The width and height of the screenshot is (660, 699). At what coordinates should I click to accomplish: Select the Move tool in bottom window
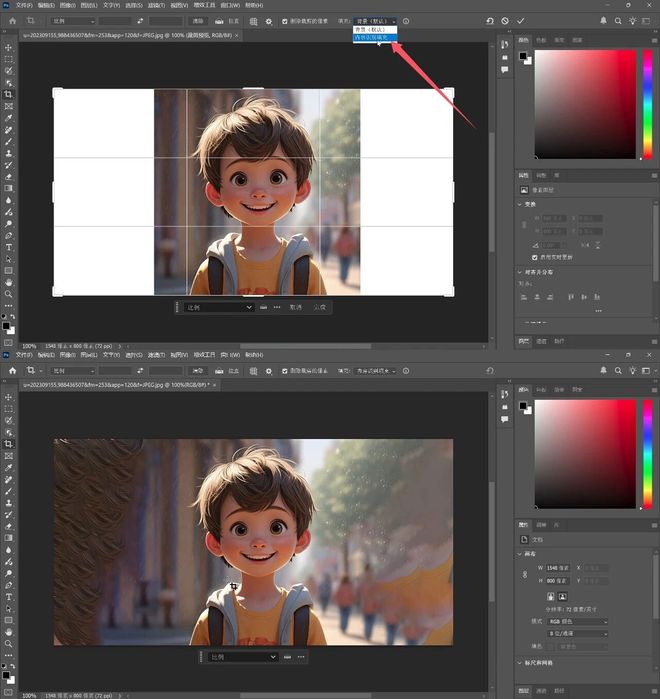[x=8, y=397]
